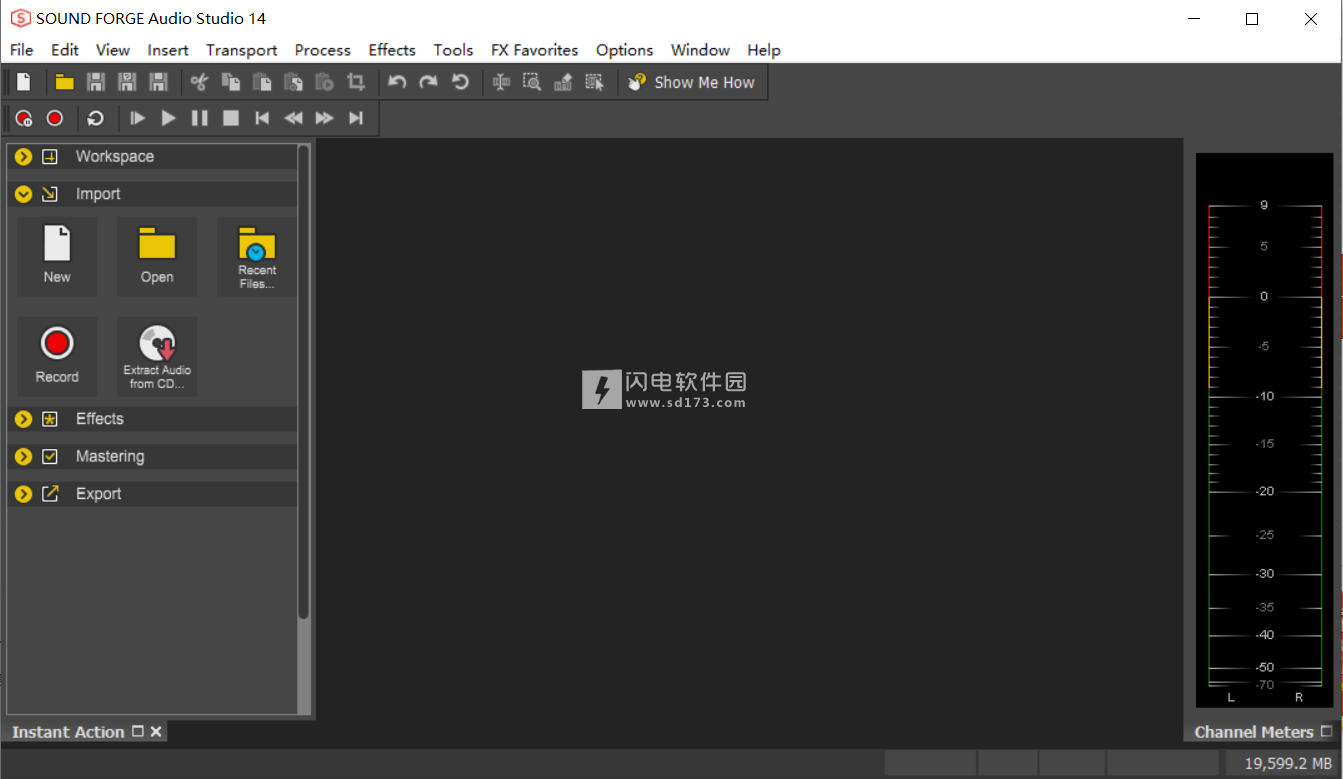Open the View menu

coord(113,50)
